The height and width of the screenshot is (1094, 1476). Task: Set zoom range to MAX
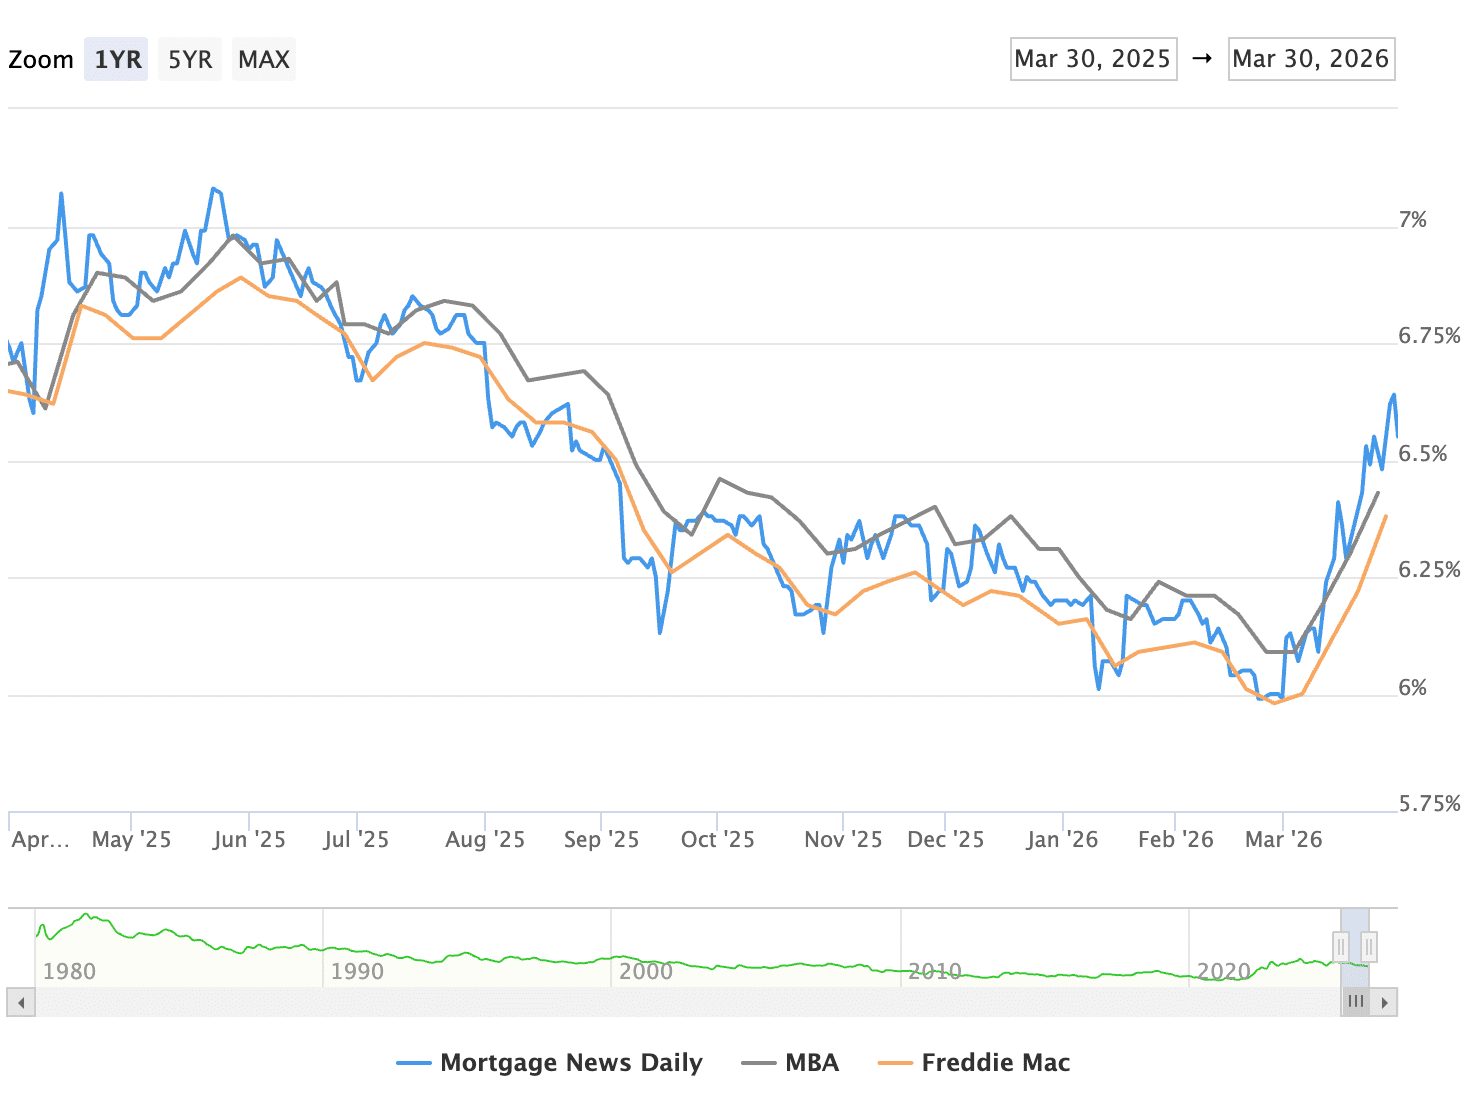point(264,59)
